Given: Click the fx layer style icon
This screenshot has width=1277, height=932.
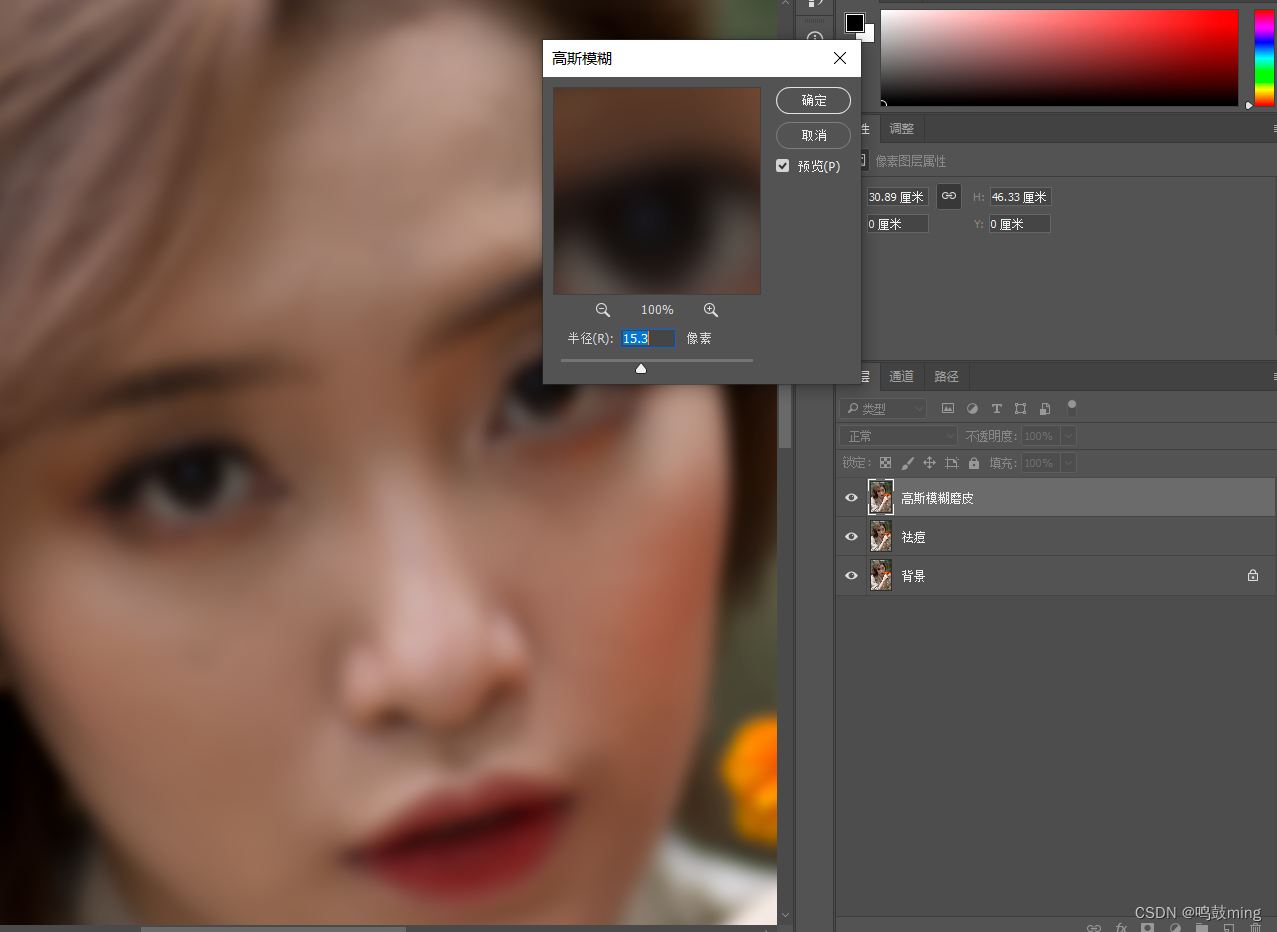Looking at the screenshot, I should [1121, 927].
